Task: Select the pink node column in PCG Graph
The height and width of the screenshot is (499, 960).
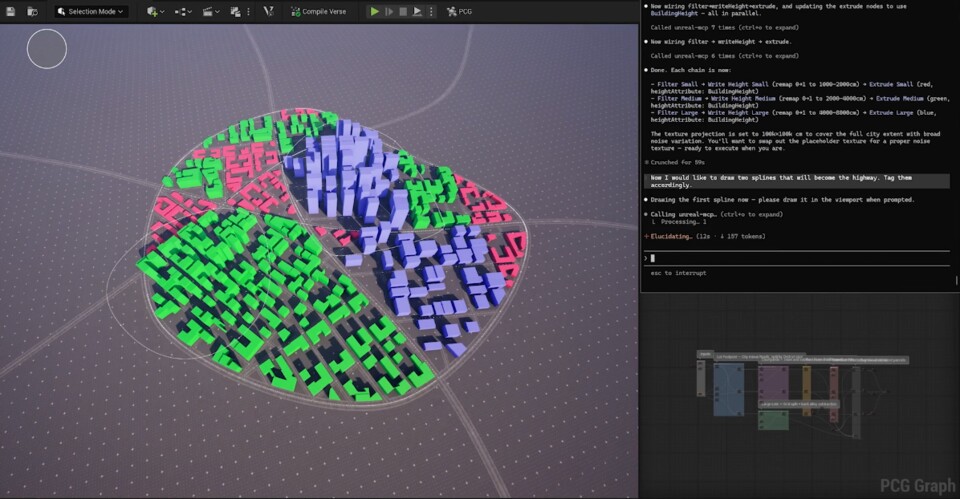Action: pyautogui.click(x=833, y=394)
